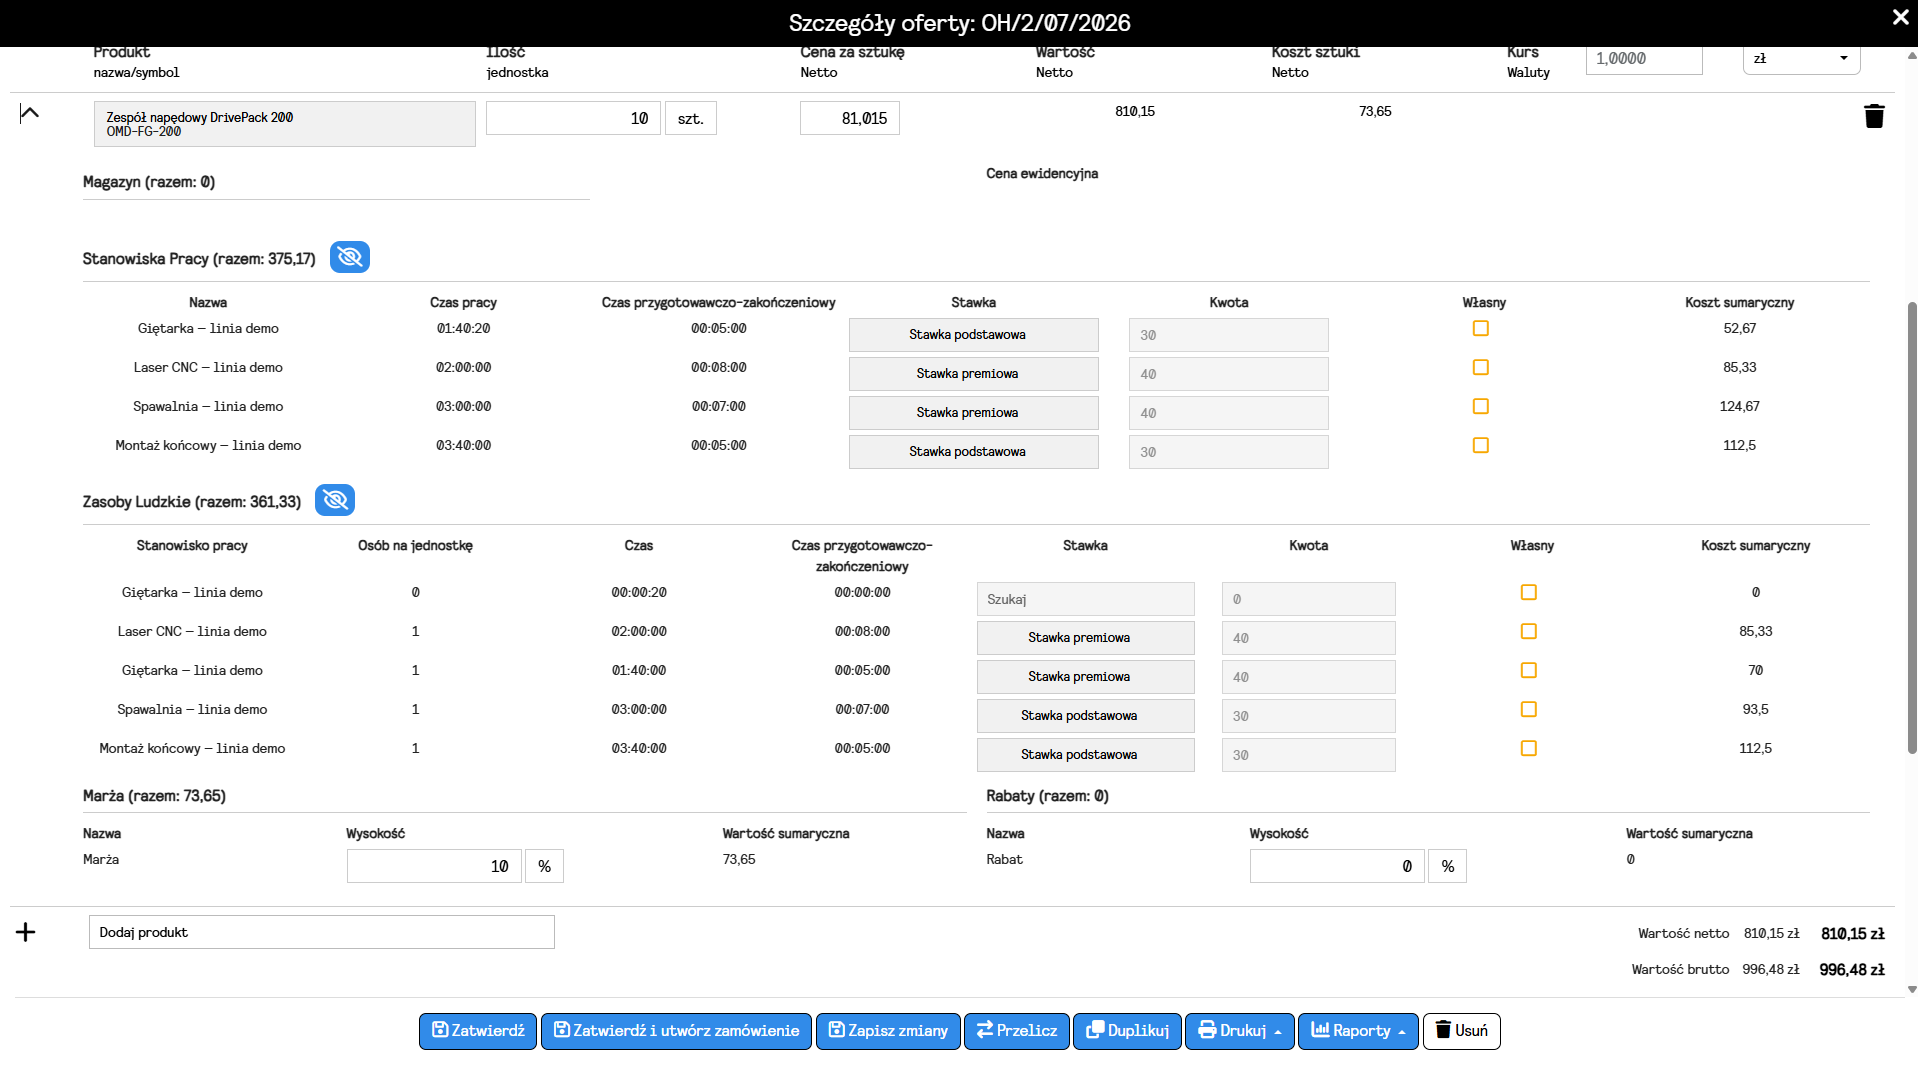The height and width of the screenshot is (1065, 1918).
Task: Click the Rabat percentage field
Action: coord(1337,866)
